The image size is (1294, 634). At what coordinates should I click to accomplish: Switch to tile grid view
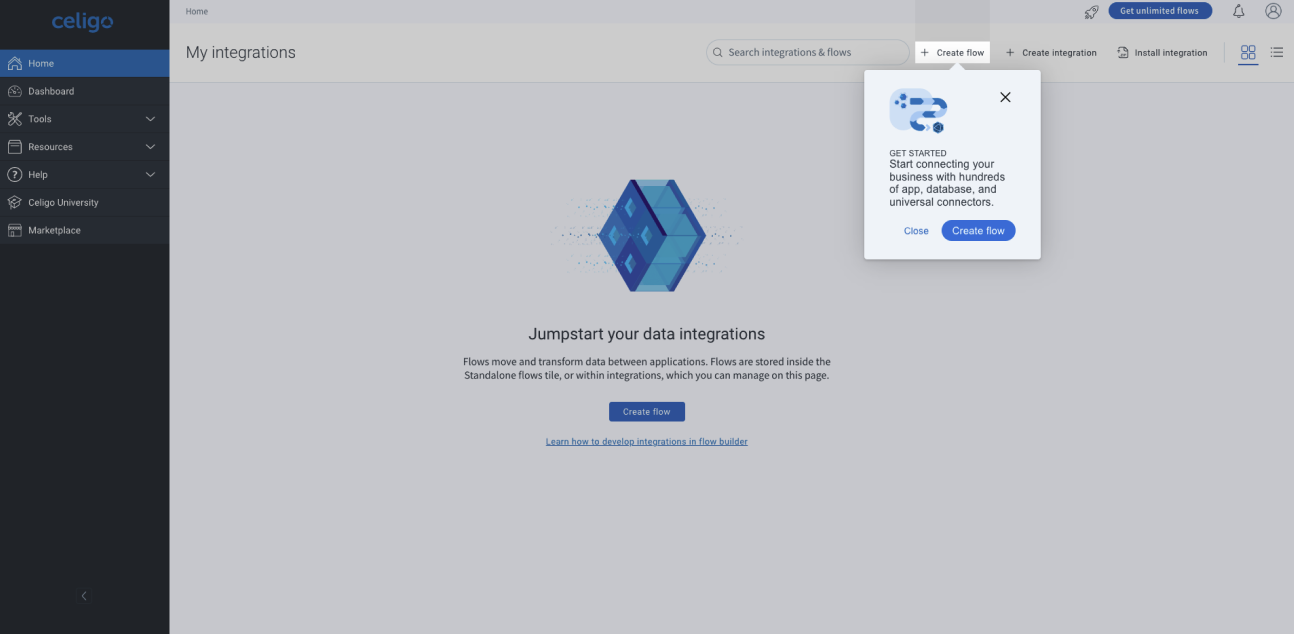pyautogui.click(x=1247, y=52)
